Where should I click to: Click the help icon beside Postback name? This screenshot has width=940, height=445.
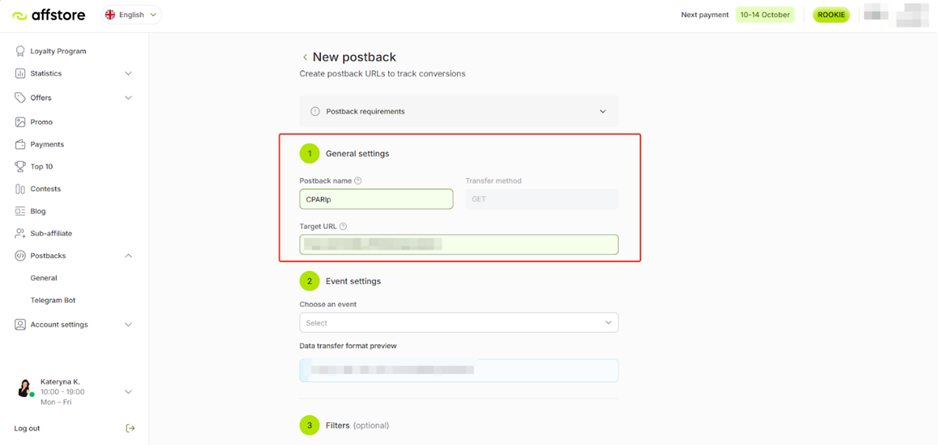358,181
